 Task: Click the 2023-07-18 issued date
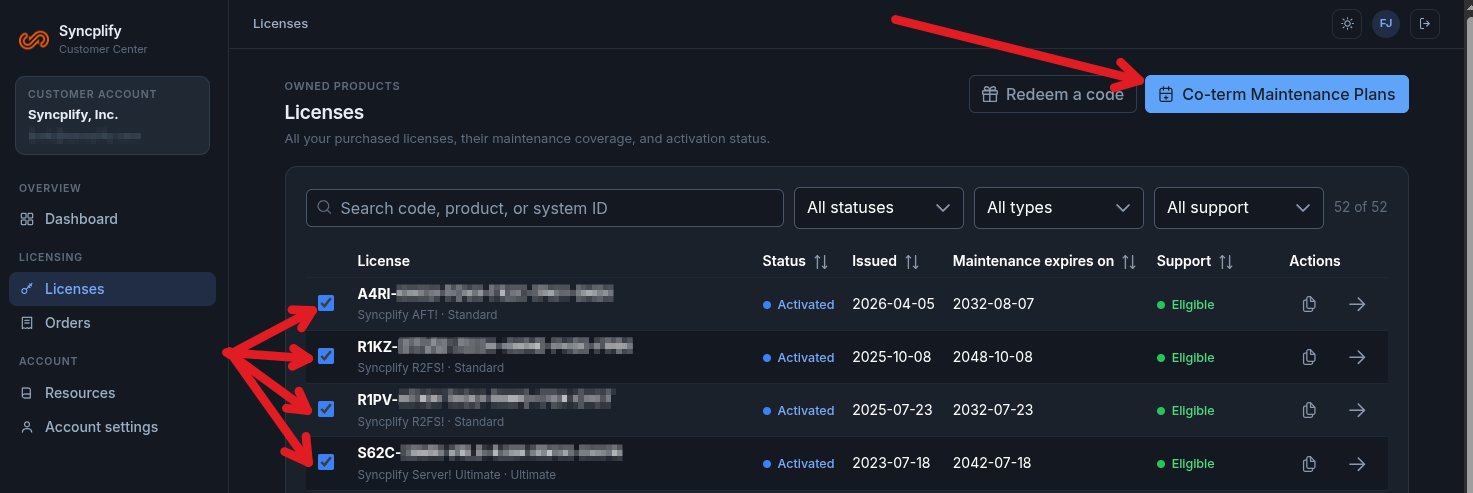tap(893, 463)
